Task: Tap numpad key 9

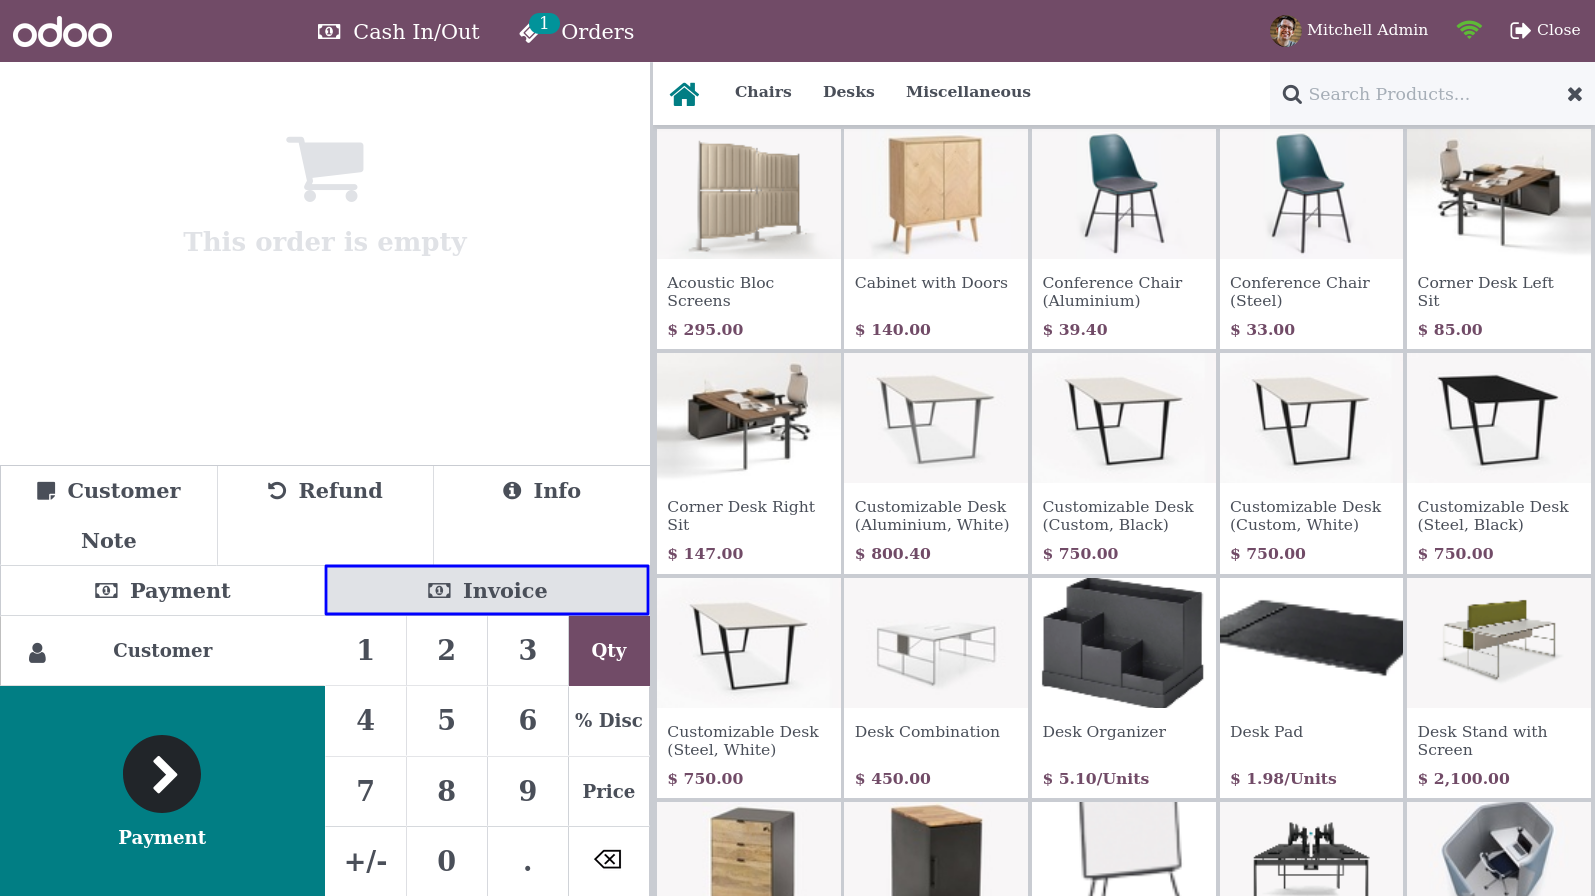Action: pyautogui.click(x=528, y=791)
